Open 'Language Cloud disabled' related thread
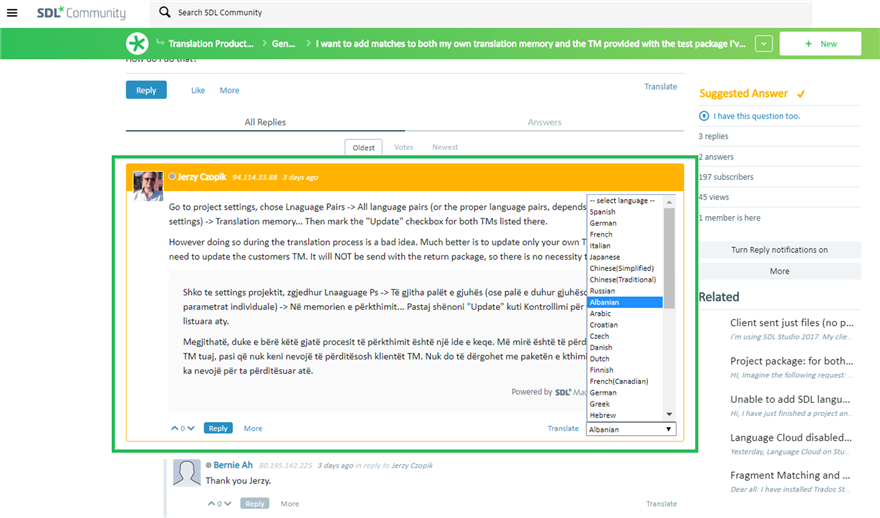Image resolution: width=880 pixels, height=518 pixels. coord(791,437)
